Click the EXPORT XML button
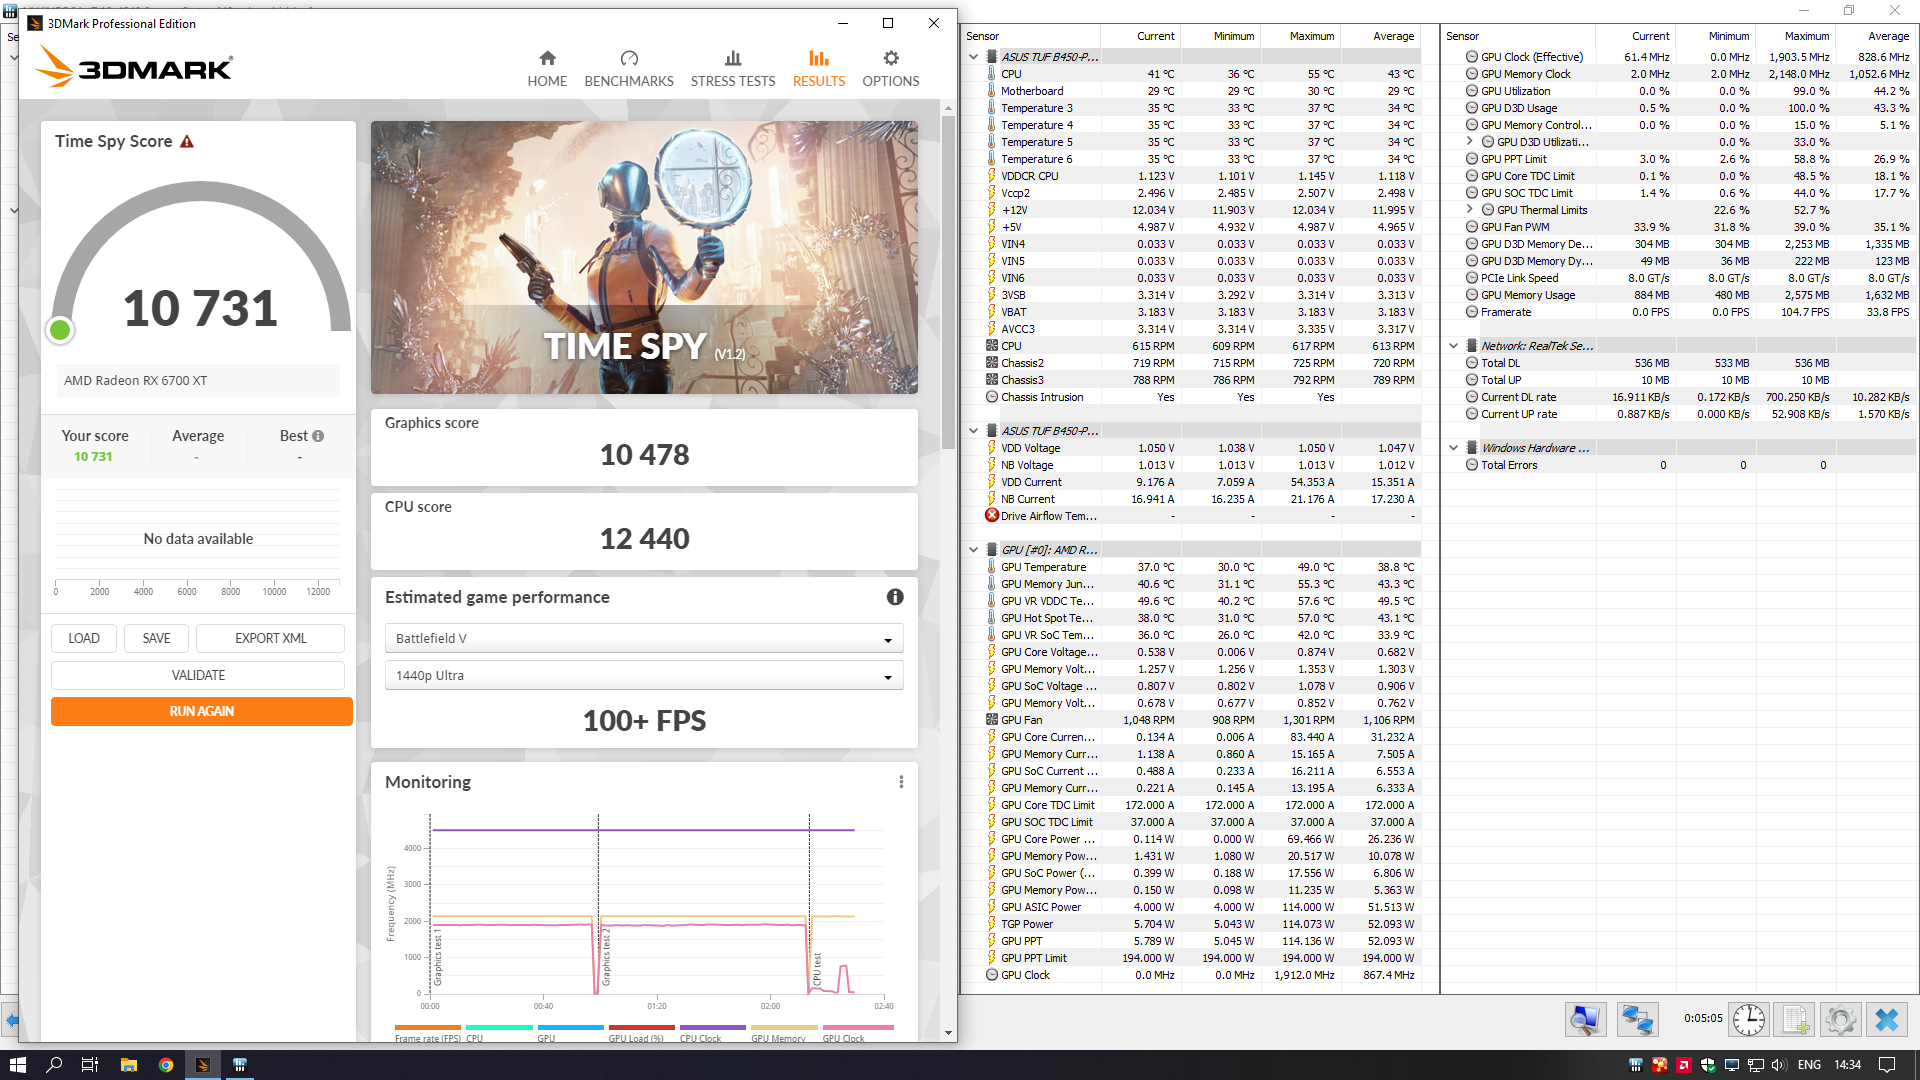 pyautogui.click(x=270, y=638)
